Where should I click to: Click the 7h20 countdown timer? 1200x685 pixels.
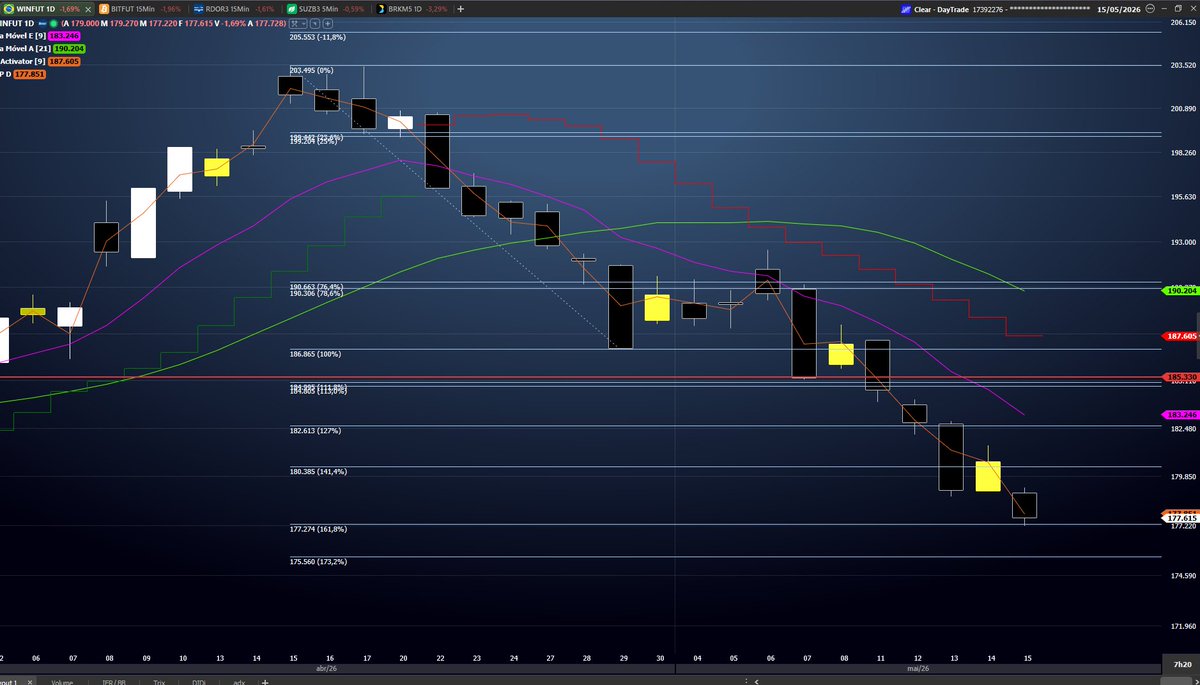[x=1181, y=664]
